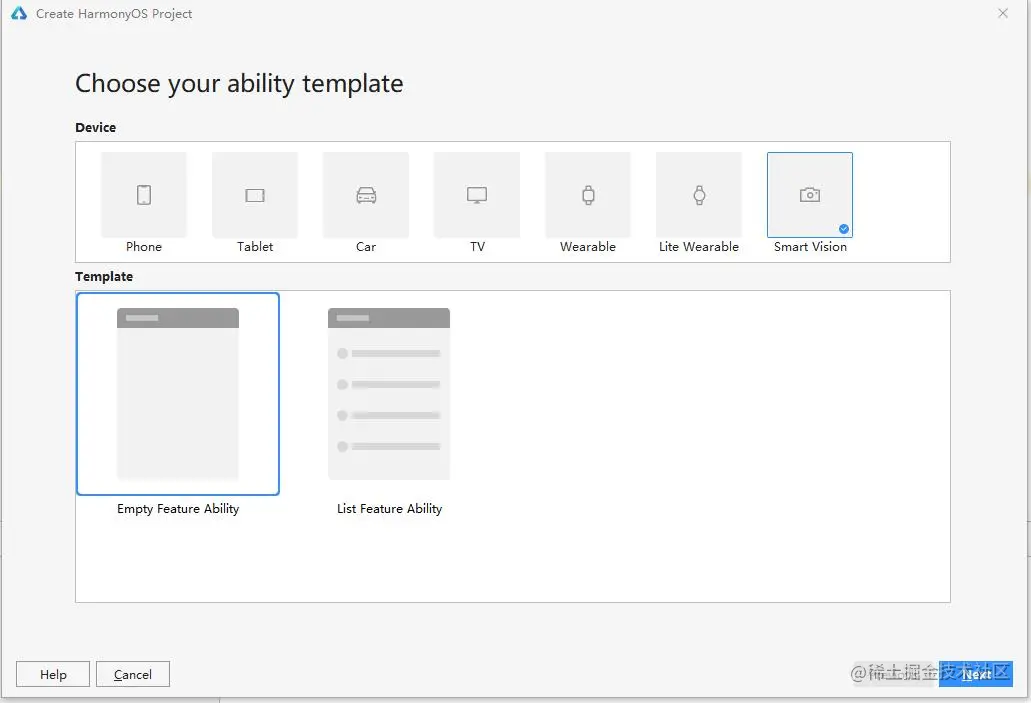Open Help for project creation
This screenshot has width=1031, height=703.
[53, 674]
